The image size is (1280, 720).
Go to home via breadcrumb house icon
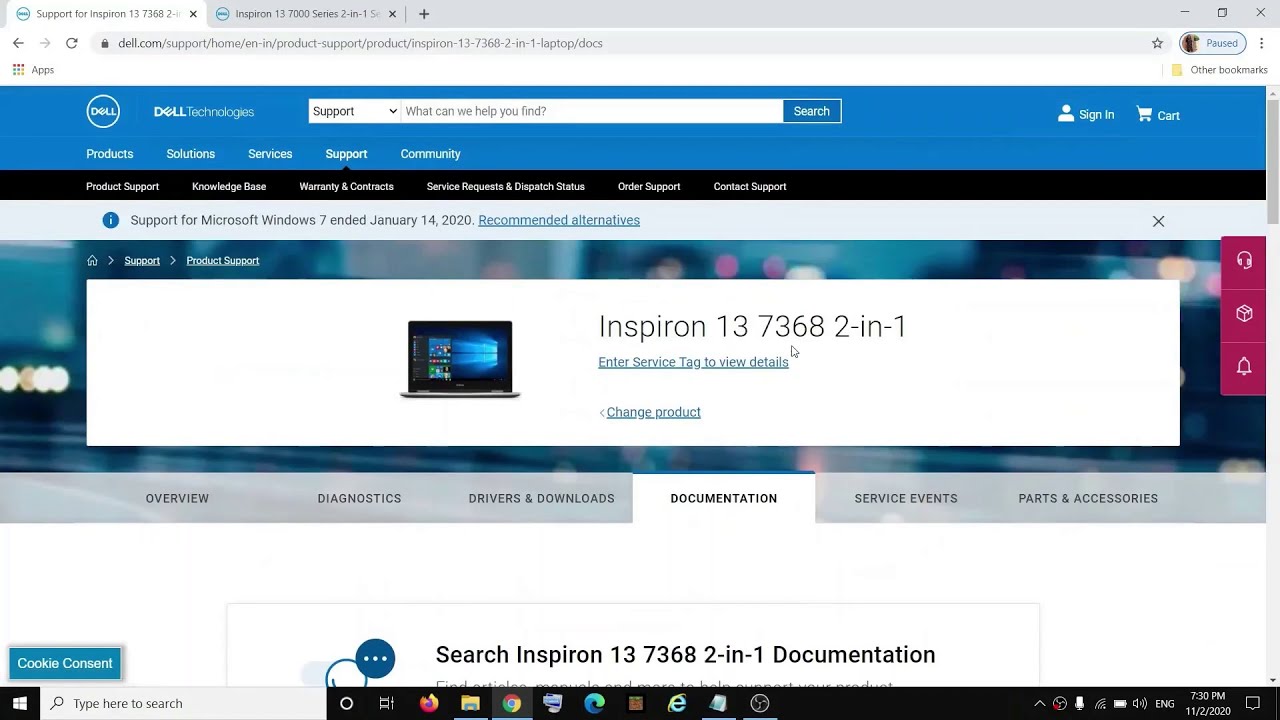92,260
